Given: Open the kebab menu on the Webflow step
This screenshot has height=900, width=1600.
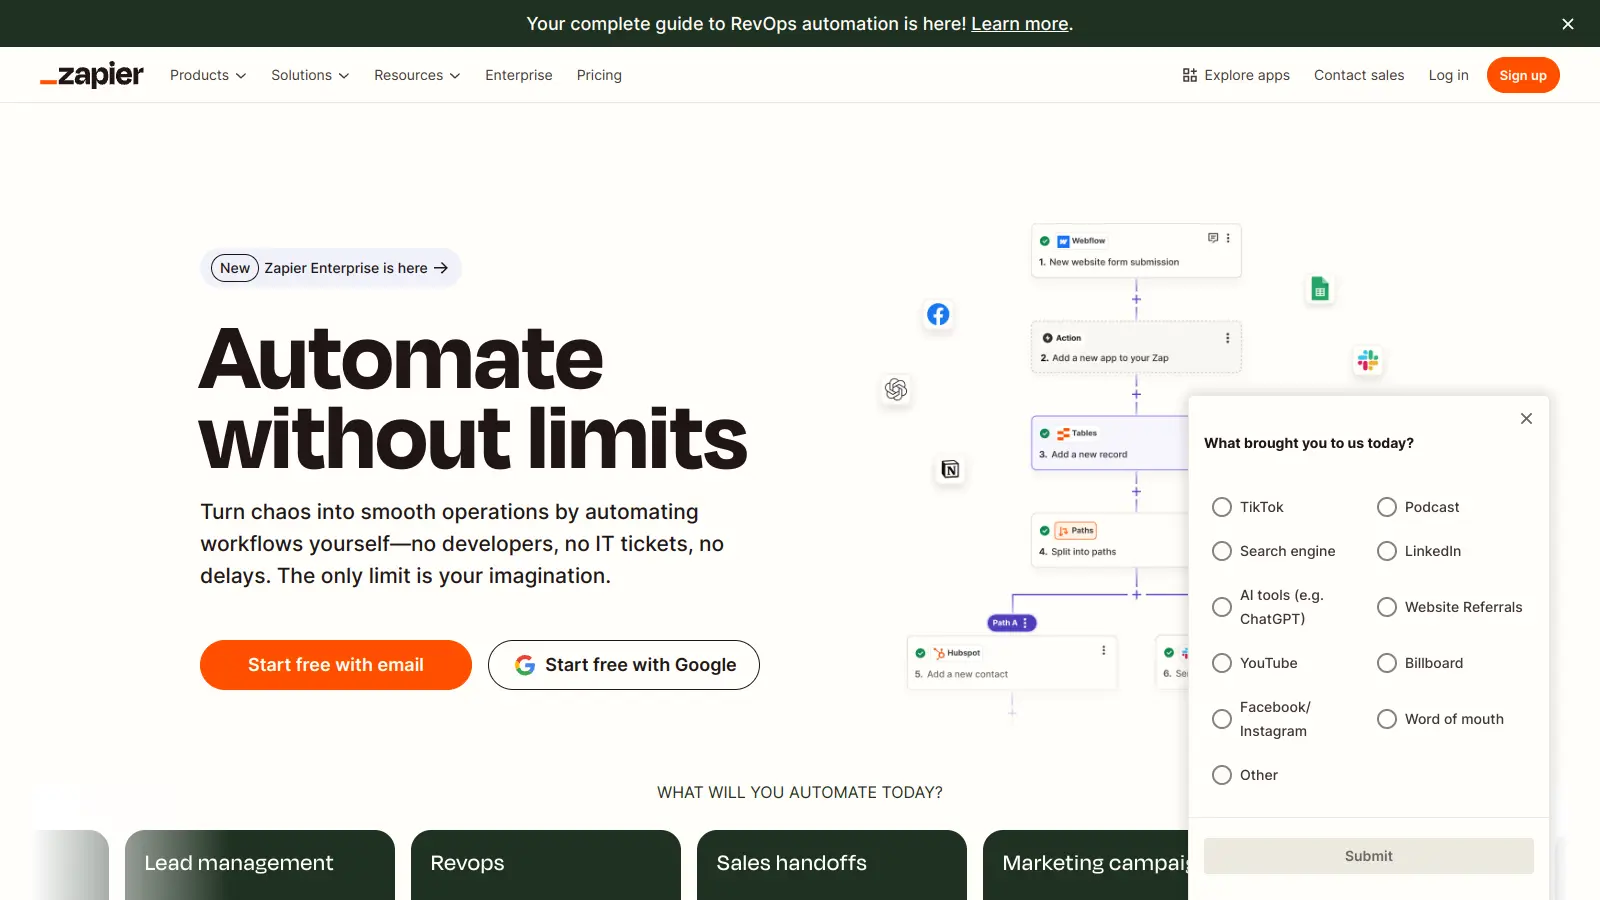Looking at the screenshot, I should click(1227, 240).
